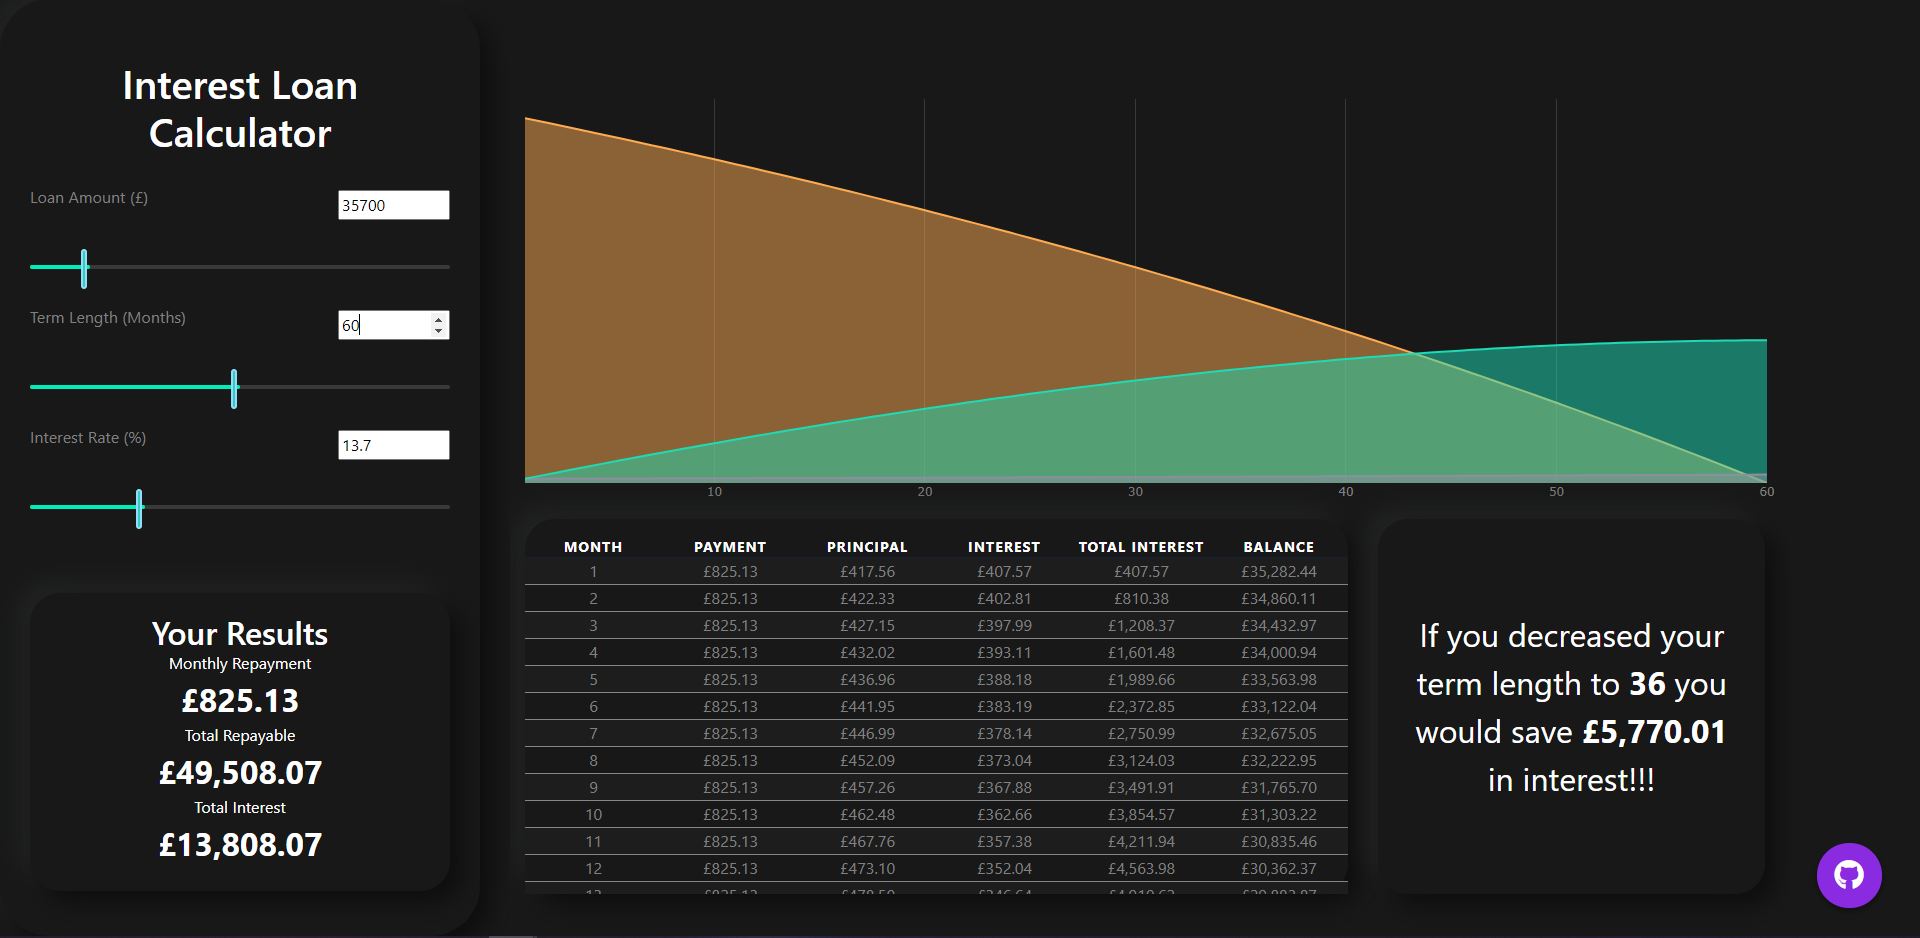Select total interest cell £1,208.37

(1141, 626)
